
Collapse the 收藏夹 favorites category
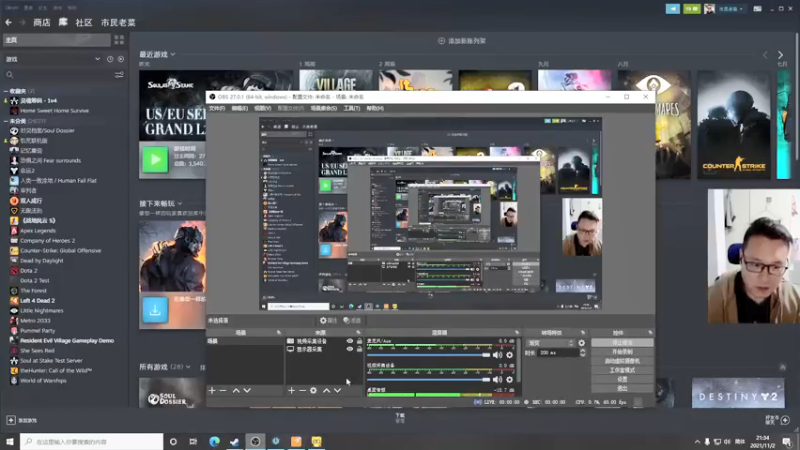coord(6,91)
